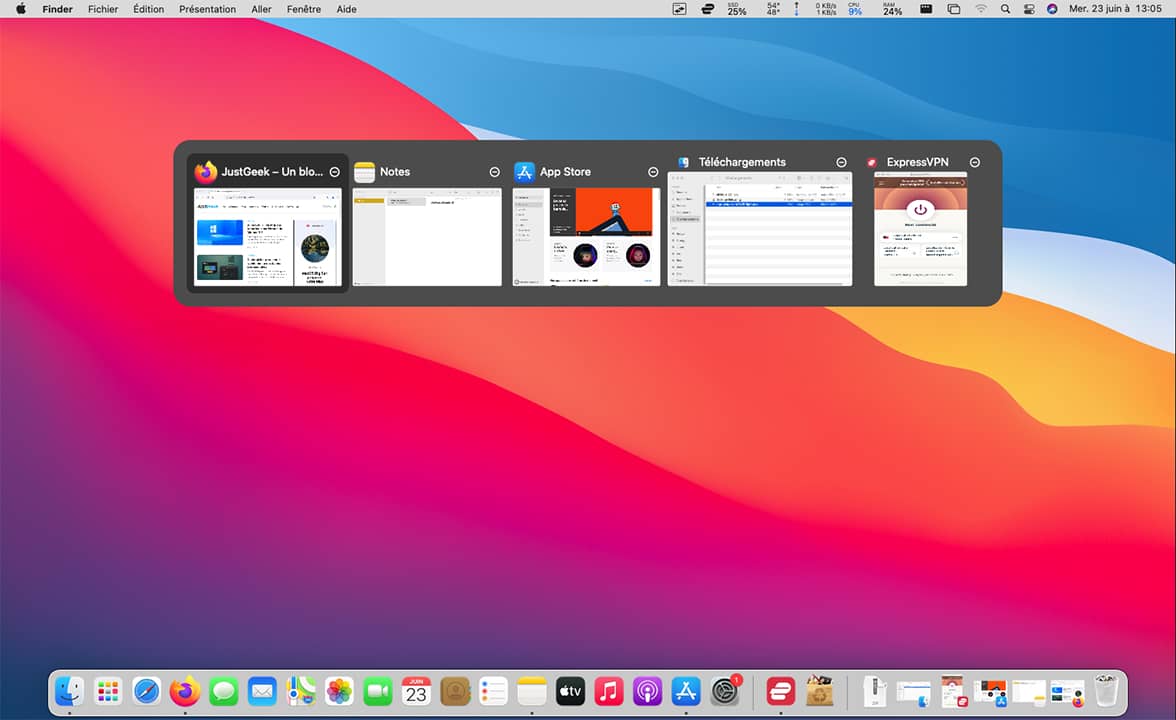Activate Siri from the menu bar
The height and width of the screenshot is (720, 1176).
[1052, 9]
